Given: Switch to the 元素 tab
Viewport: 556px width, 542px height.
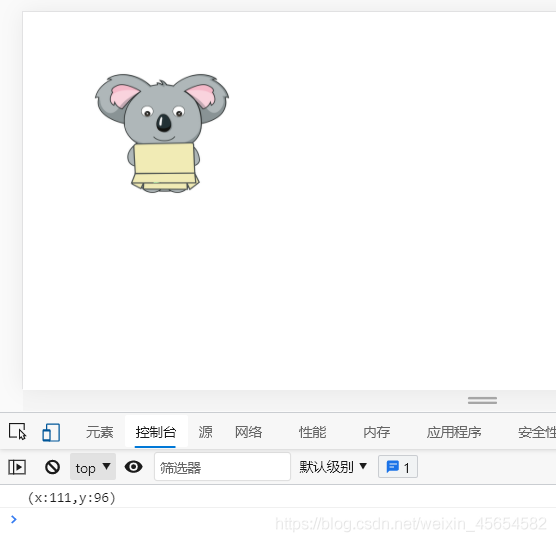Looking at the screenshot, I should click(100, 432).
